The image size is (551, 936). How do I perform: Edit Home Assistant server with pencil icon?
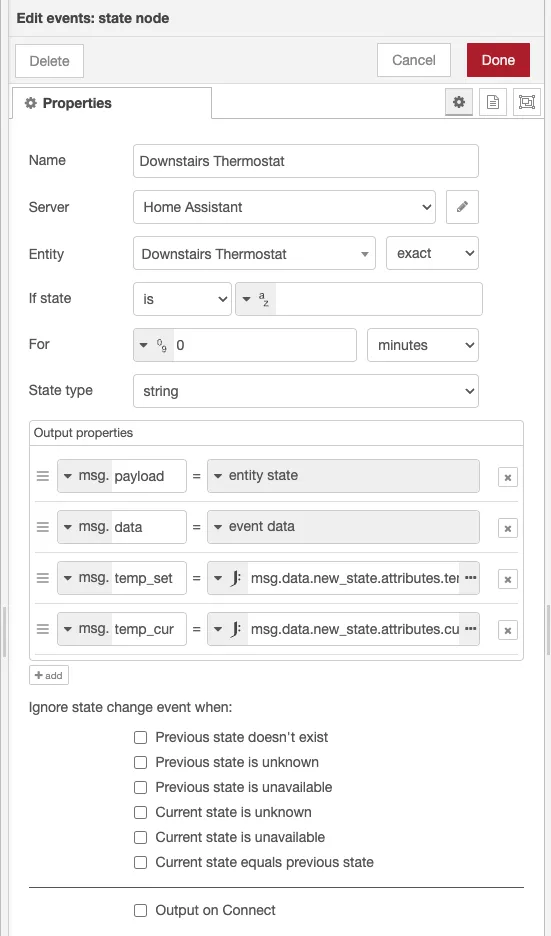462,207
